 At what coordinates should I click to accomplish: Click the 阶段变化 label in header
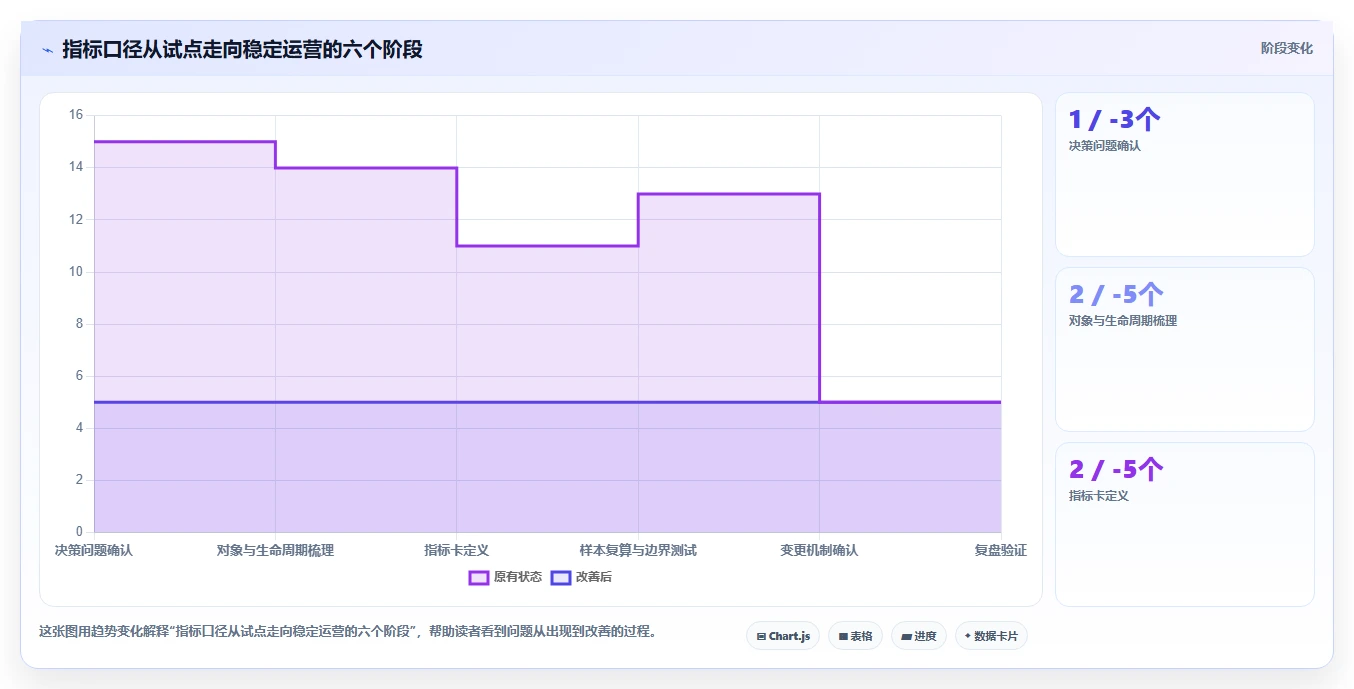pyautogui.click(x=1286, y=48)
